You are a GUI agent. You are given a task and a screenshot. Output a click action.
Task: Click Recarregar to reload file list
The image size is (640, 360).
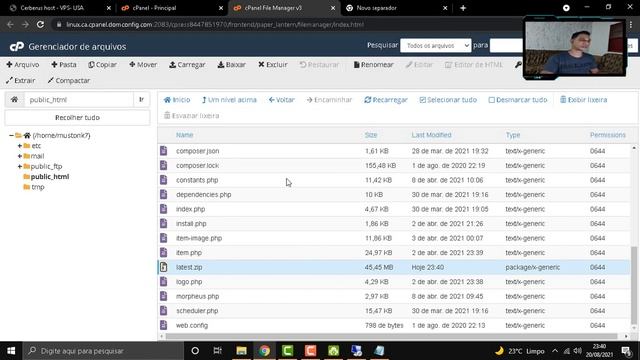386,100
